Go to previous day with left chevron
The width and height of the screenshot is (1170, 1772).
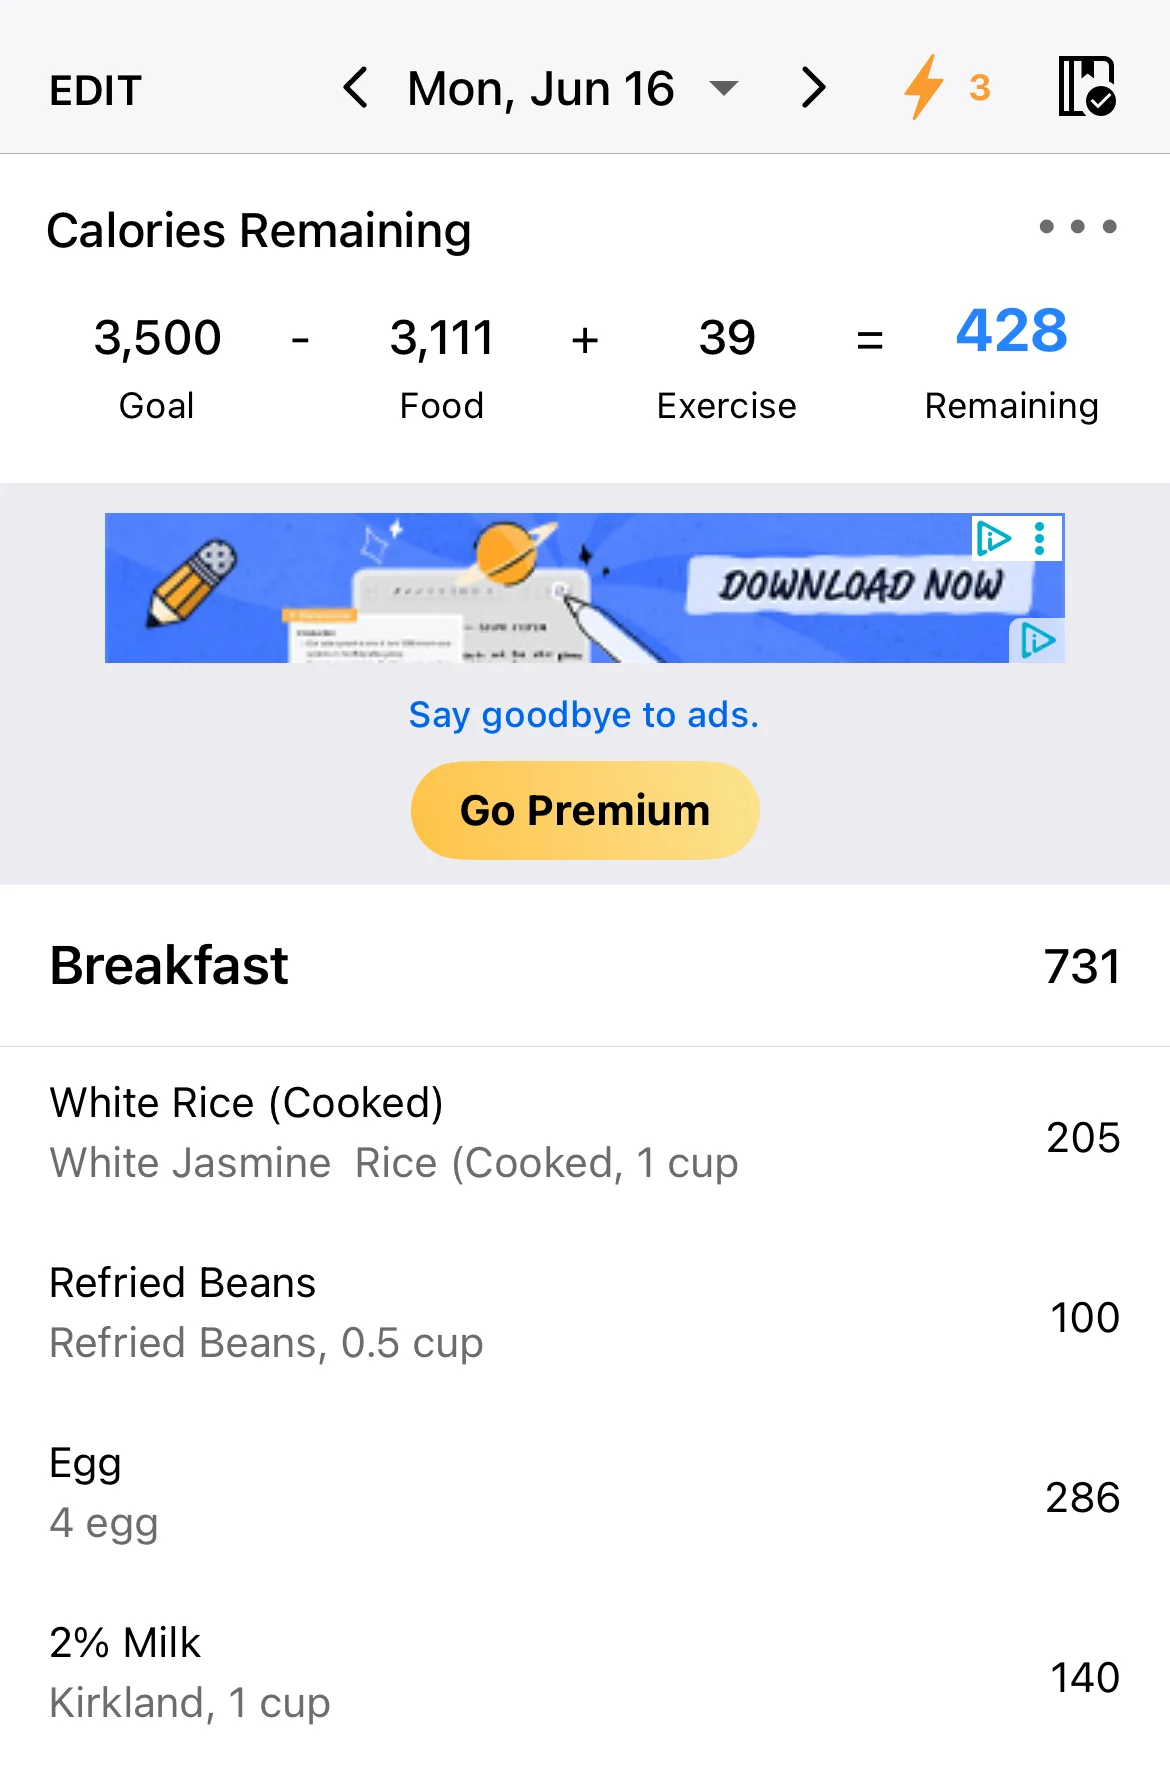tap(355, 88)
